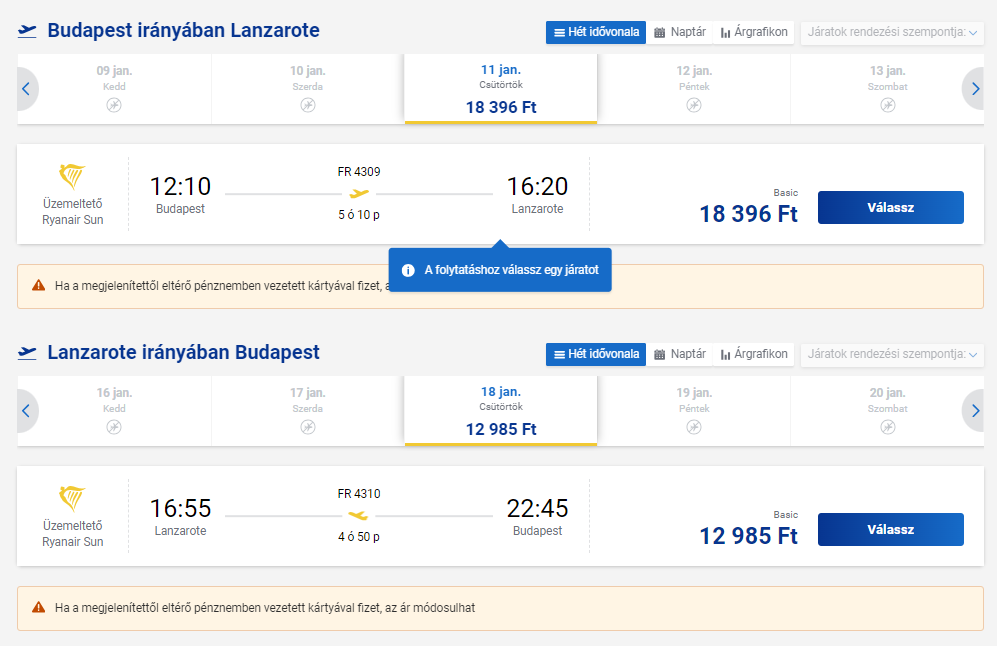Click previous week arrow for return flights
This screenshot has width=997, height=646.
(27, 411)
